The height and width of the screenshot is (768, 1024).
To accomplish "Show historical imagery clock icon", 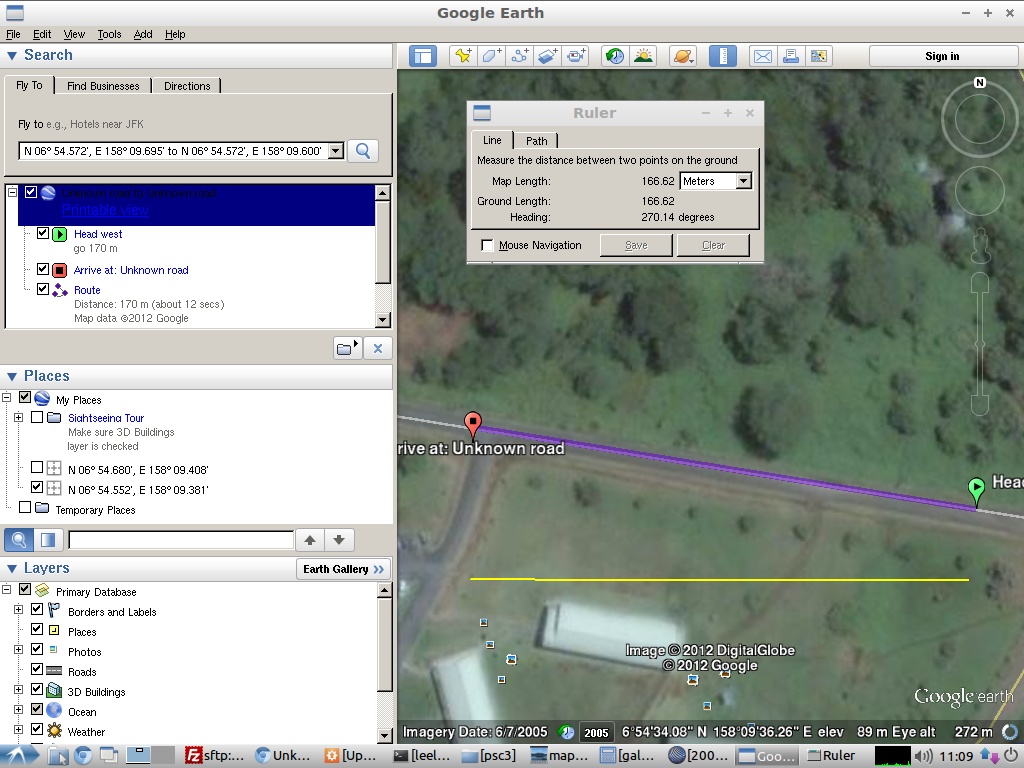I will [x=615, y=56].
